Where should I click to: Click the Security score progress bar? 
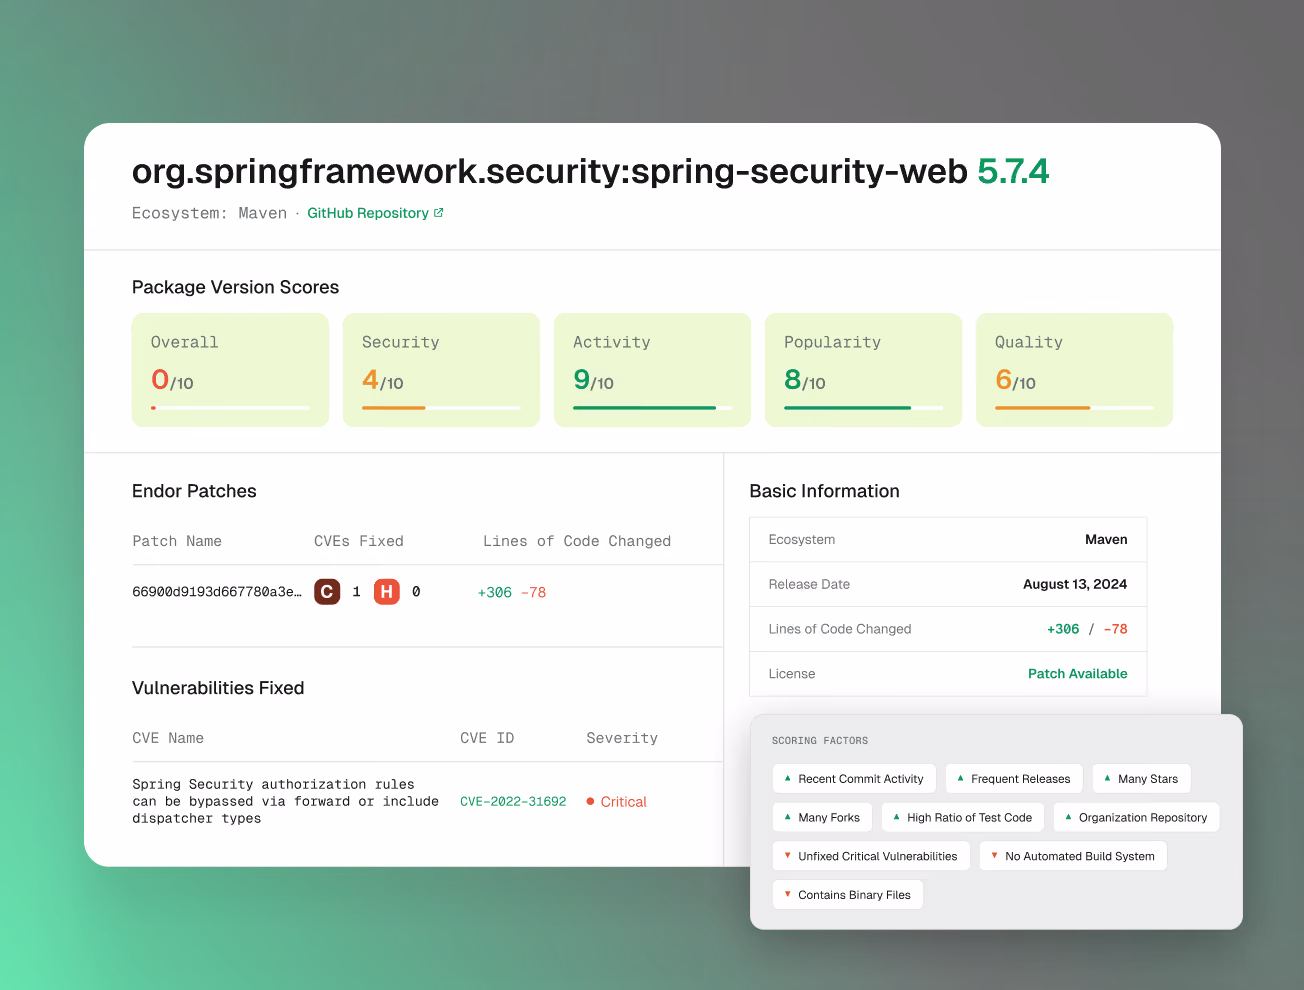click(x=441, y=408)
